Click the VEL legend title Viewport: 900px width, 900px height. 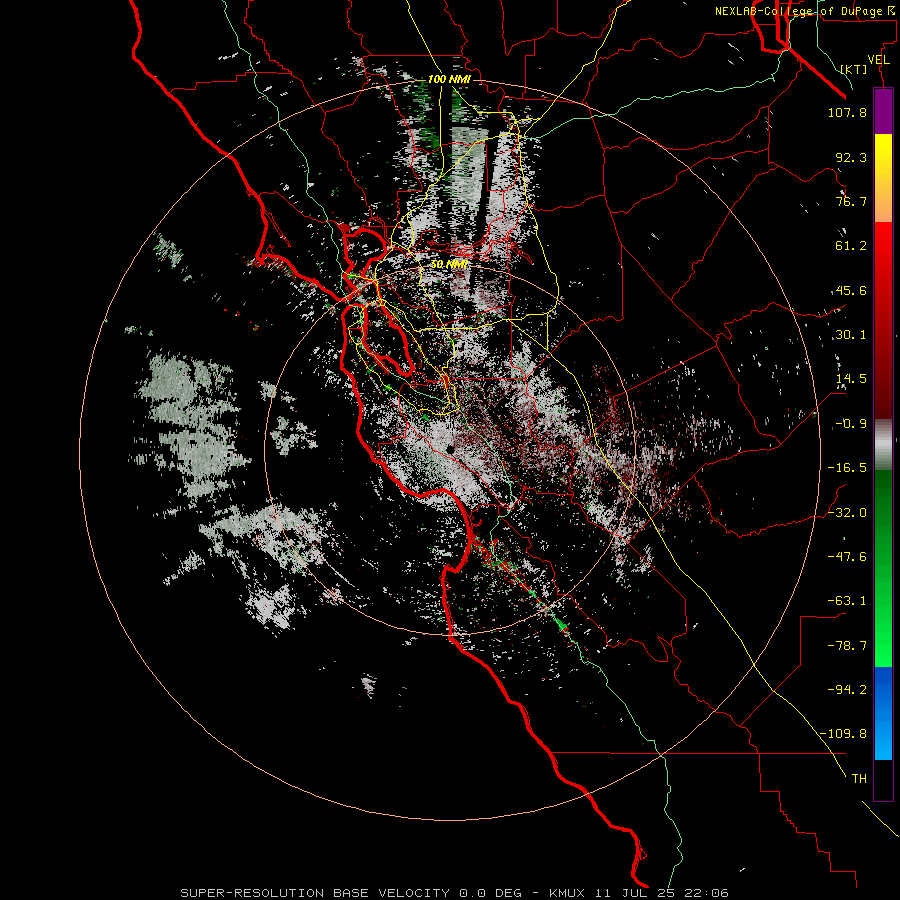pos(878,60)
